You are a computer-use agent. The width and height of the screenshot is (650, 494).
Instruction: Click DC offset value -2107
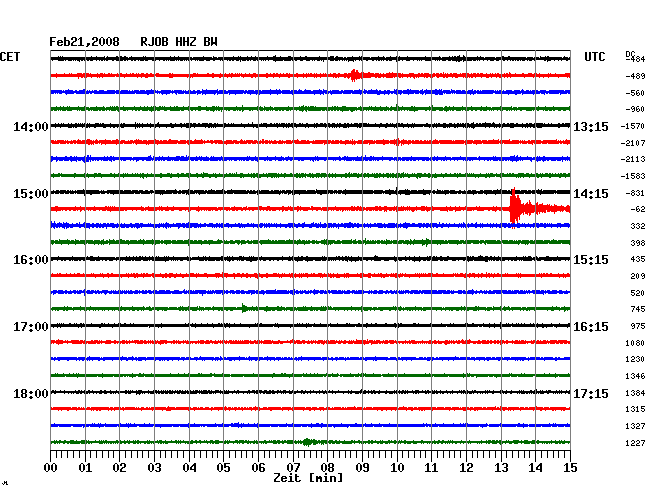tap(633, 143)
